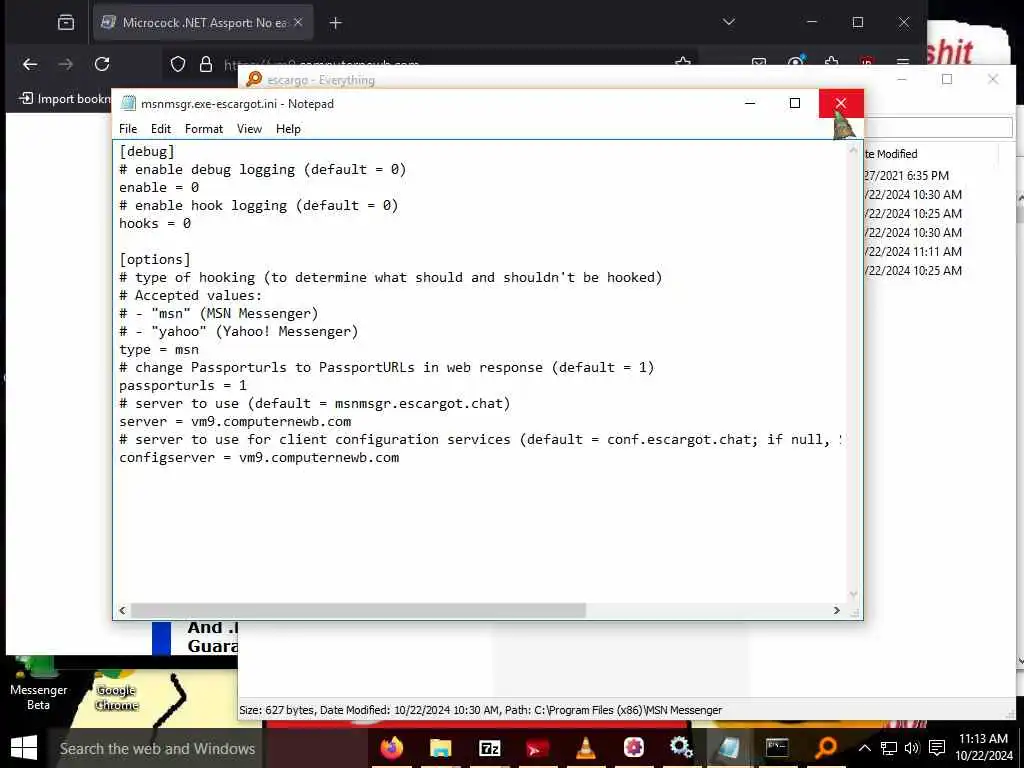Open VLC media player from taskbar

tap(586, 748)
